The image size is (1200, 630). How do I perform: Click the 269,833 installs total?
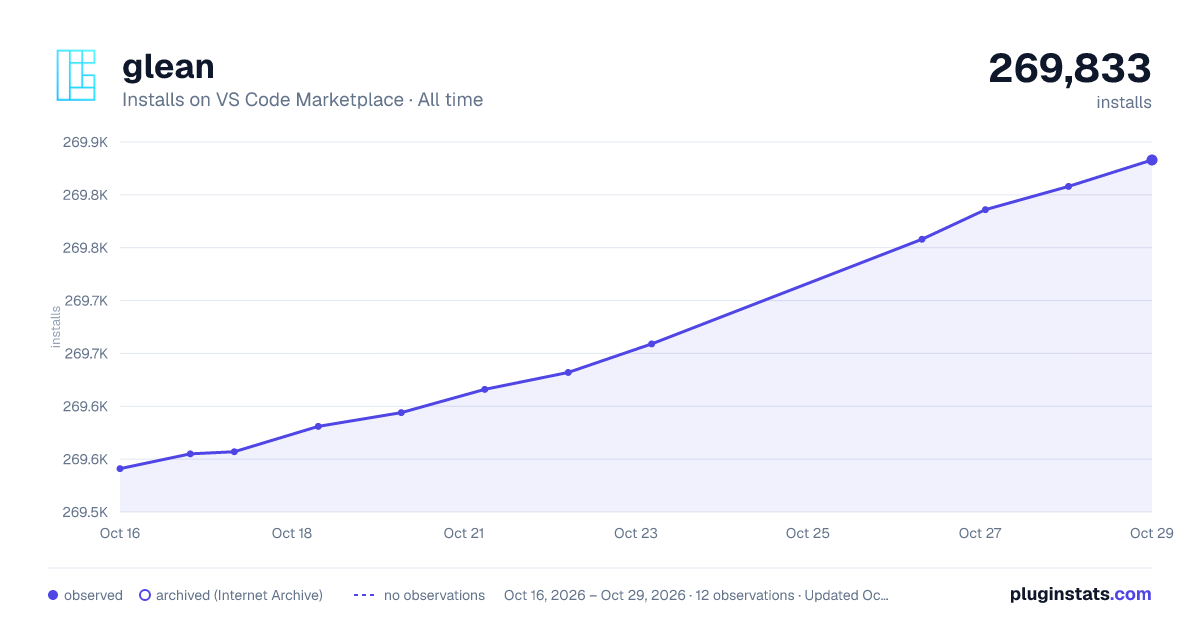pyautogui.click(x=1070, y=69)
